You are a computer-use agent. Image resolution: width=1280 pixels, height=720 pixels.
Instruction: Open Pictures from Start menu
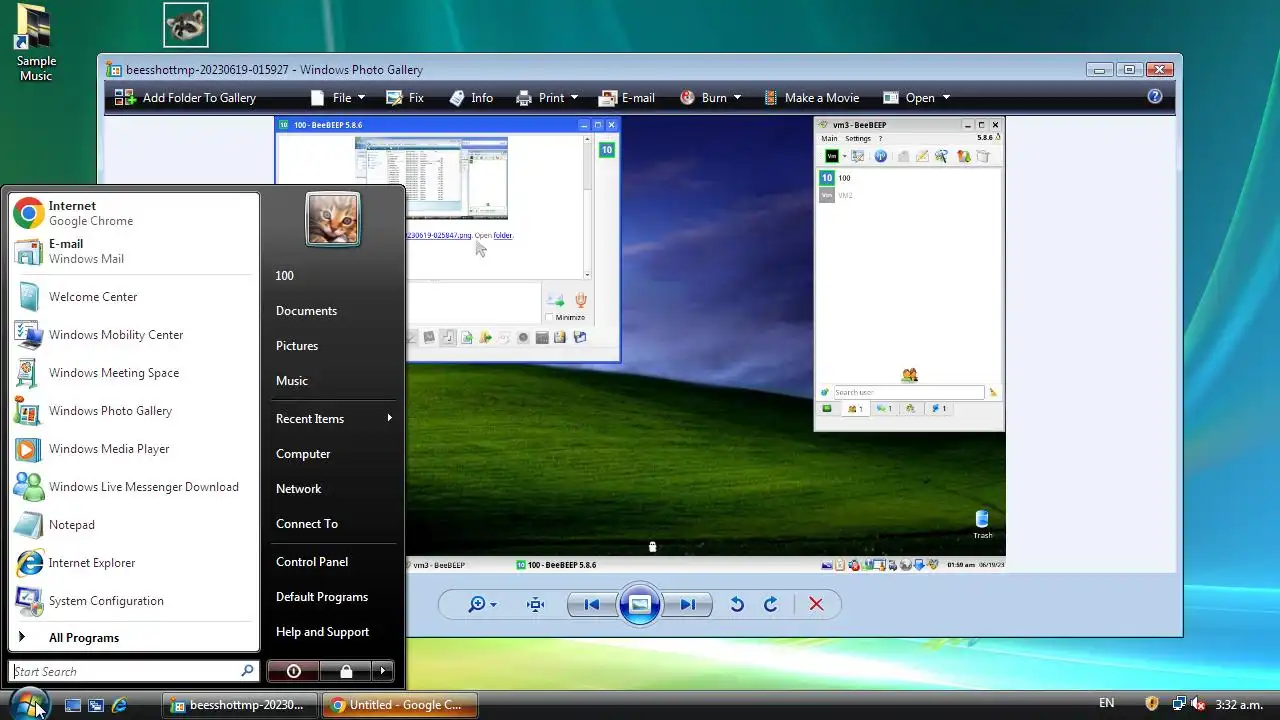pos(332,346)
